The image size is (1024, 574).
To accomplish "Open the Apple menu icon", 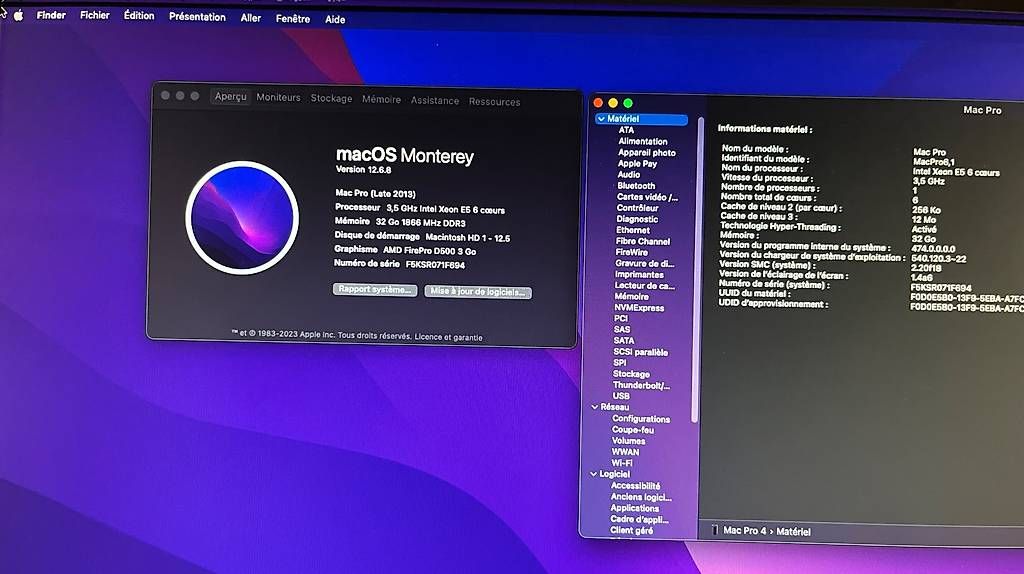I will click(x=18, y=15).
